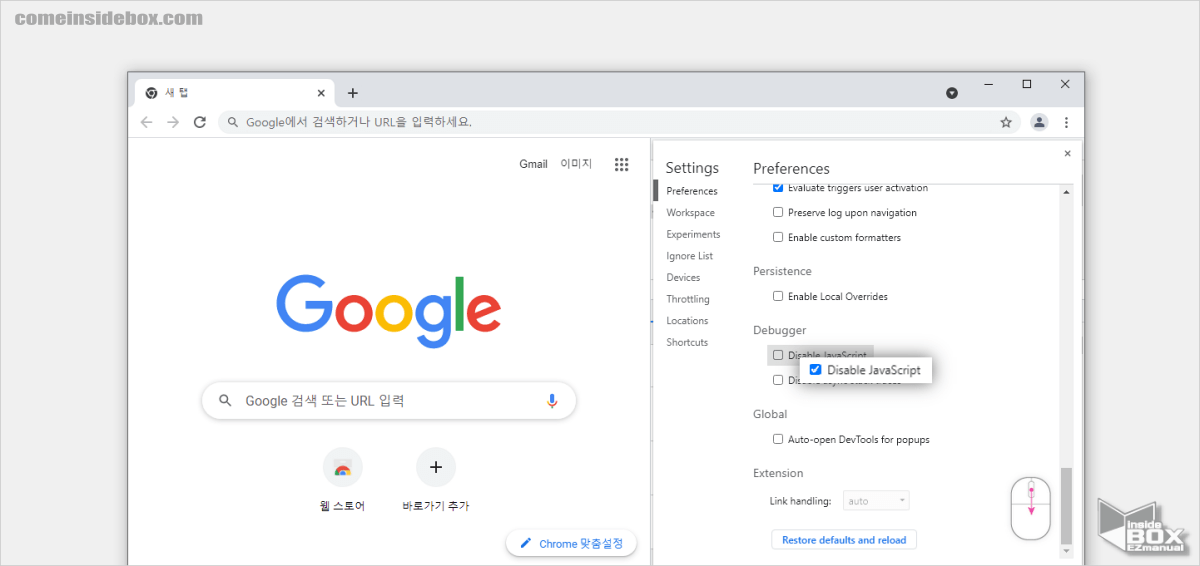Enable Local Overrides checkbox

[778, 296]
